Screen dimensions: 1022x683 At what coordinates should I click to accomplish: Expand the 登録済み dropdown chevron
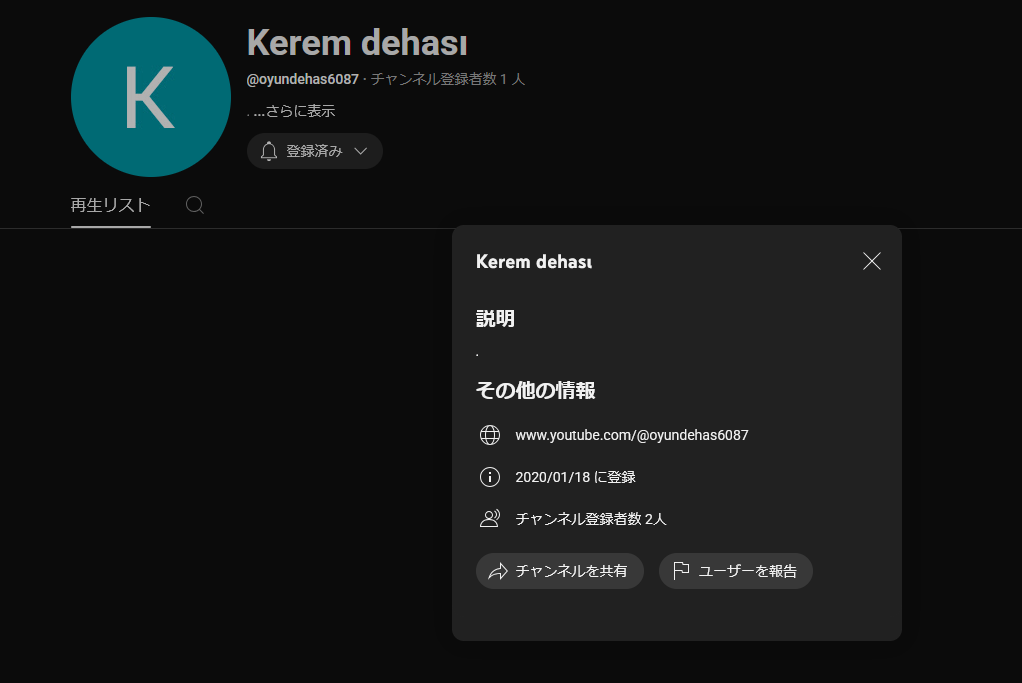click(x=360, y=151)
